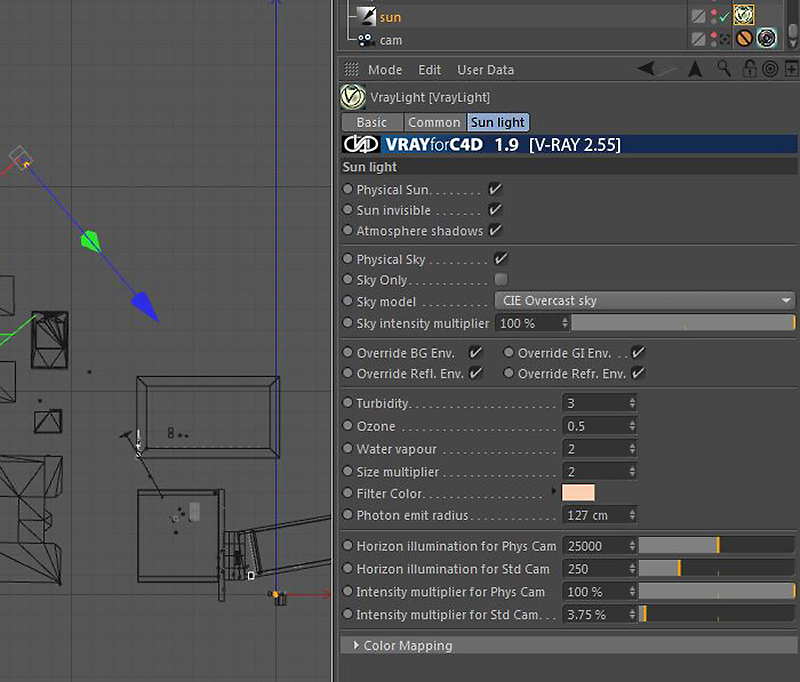Click the orange protection tag on cam row

coord(744,38)
